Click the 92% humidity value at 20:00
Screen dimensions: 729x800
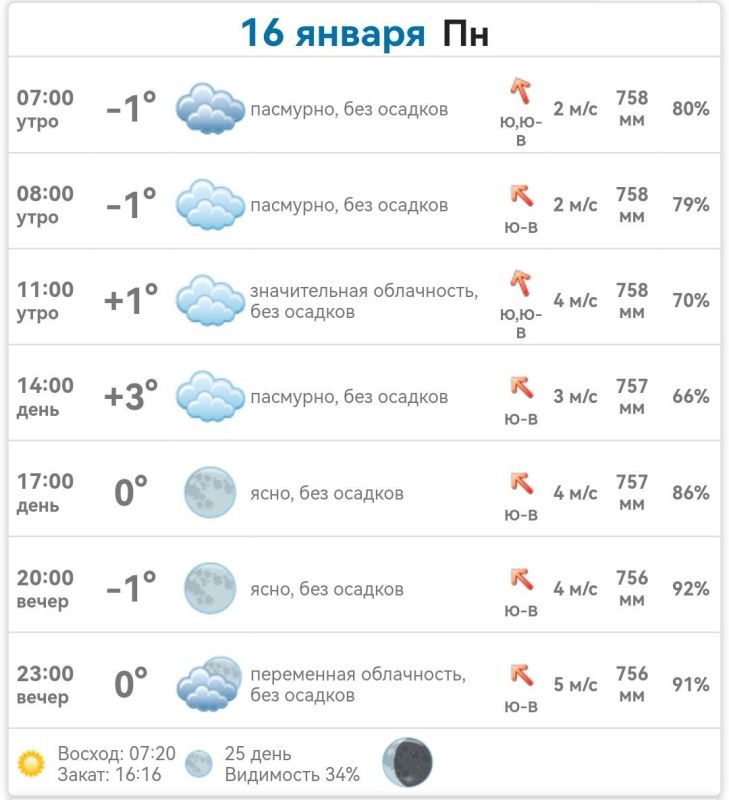[x=690, y=588]
